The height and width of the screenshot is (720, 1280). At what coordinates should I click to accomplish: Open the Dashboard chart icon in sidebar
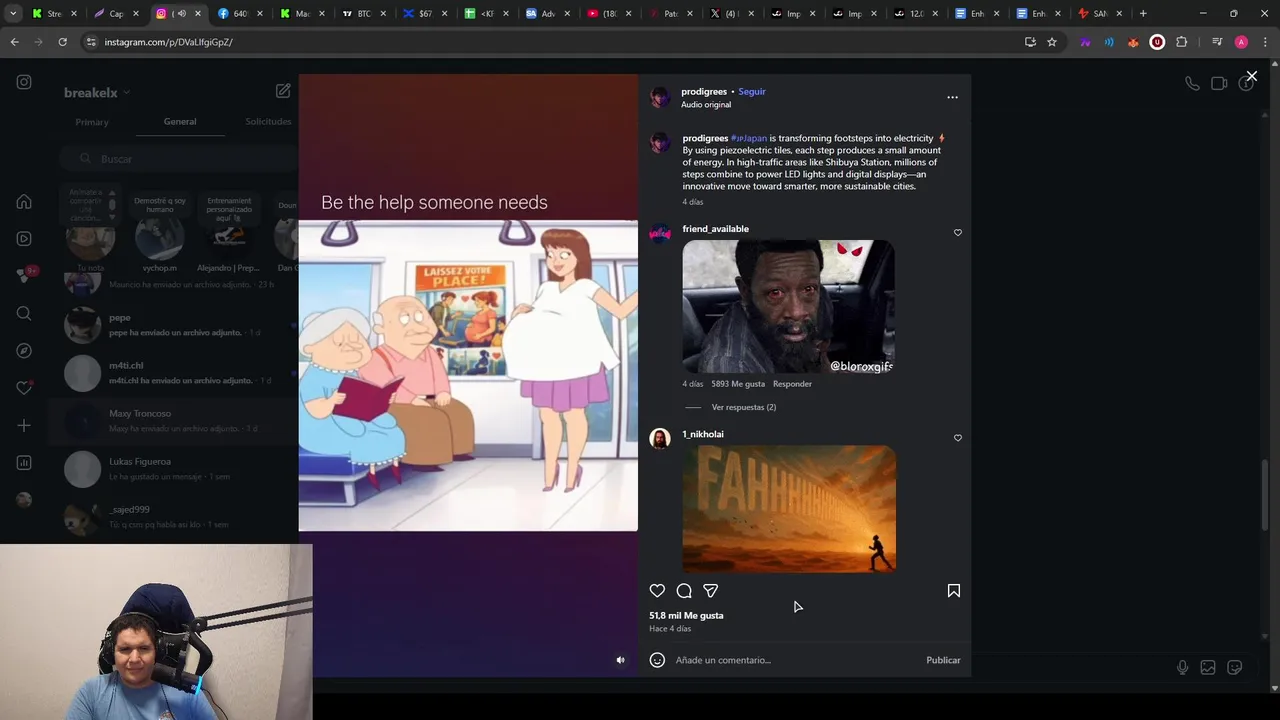coord(24,463)
